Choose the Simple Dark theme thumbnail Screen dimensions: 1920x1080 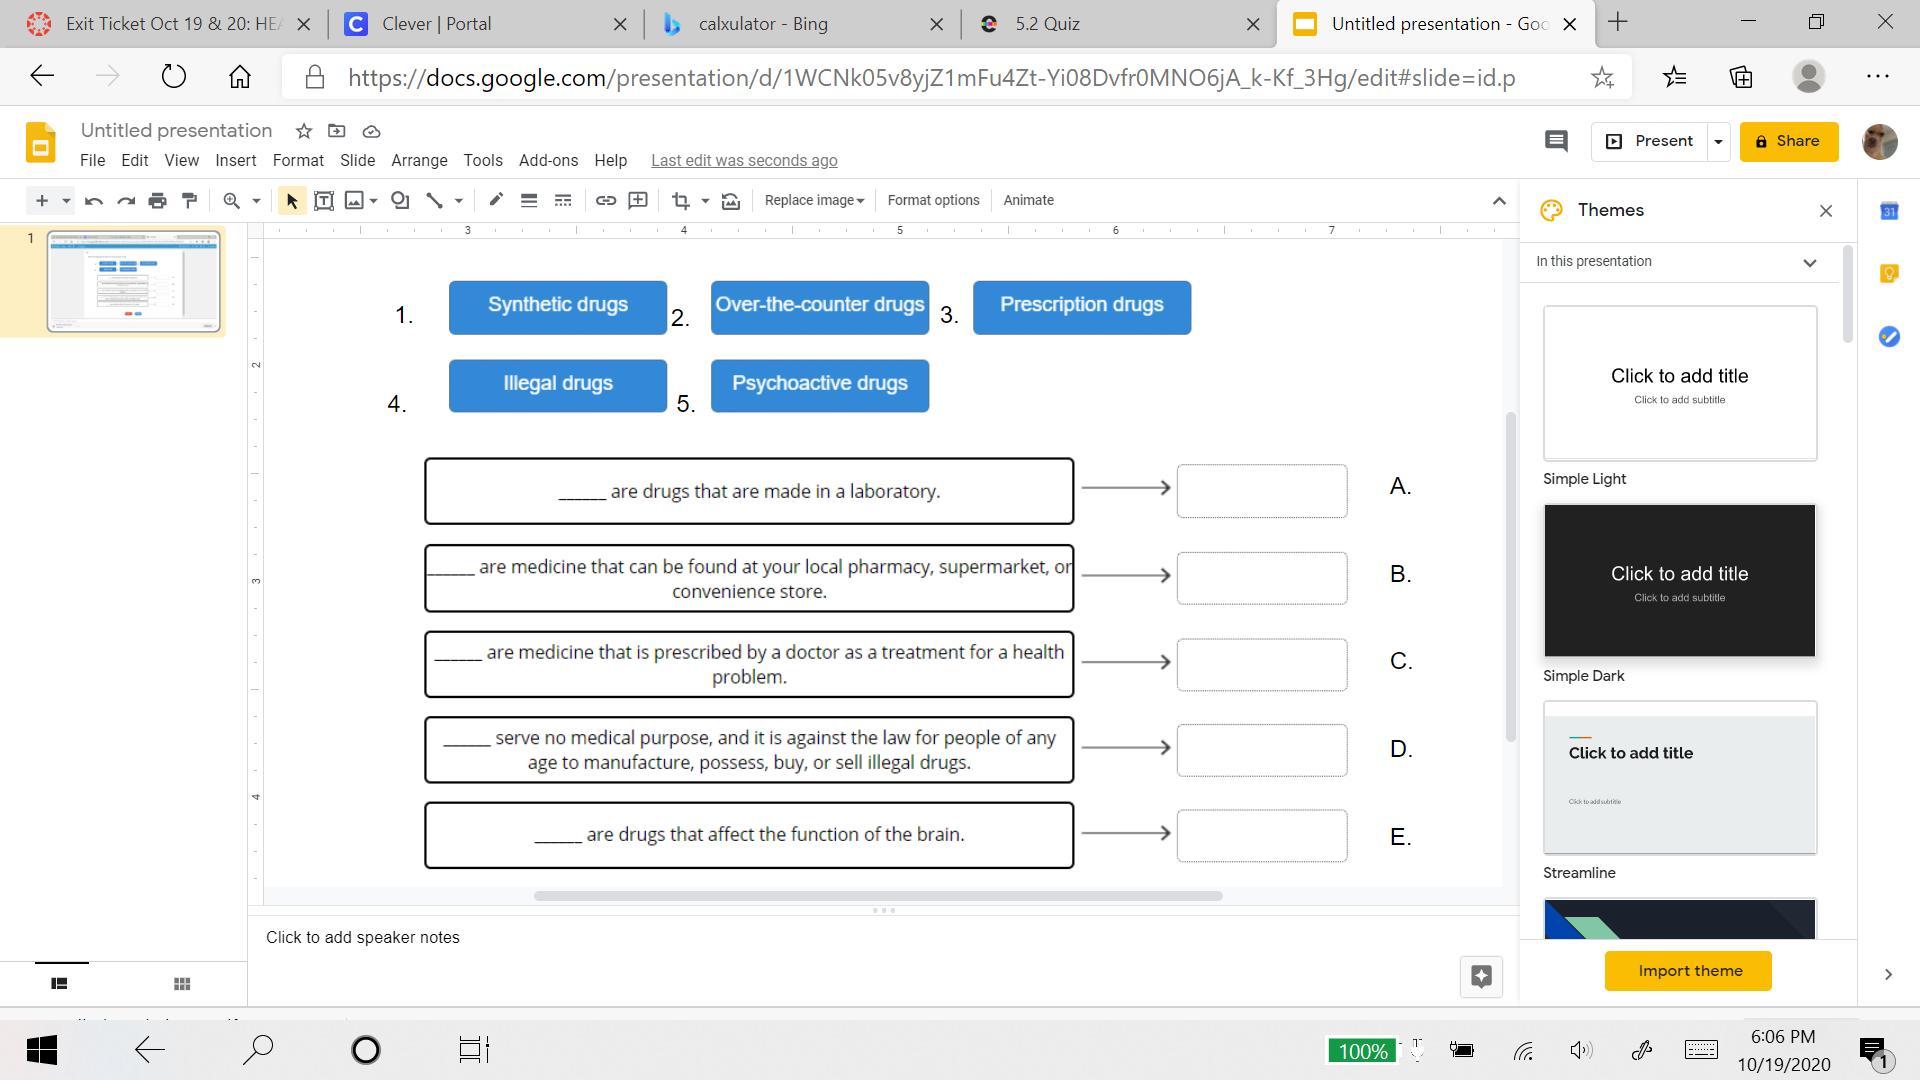[1679, 581]
